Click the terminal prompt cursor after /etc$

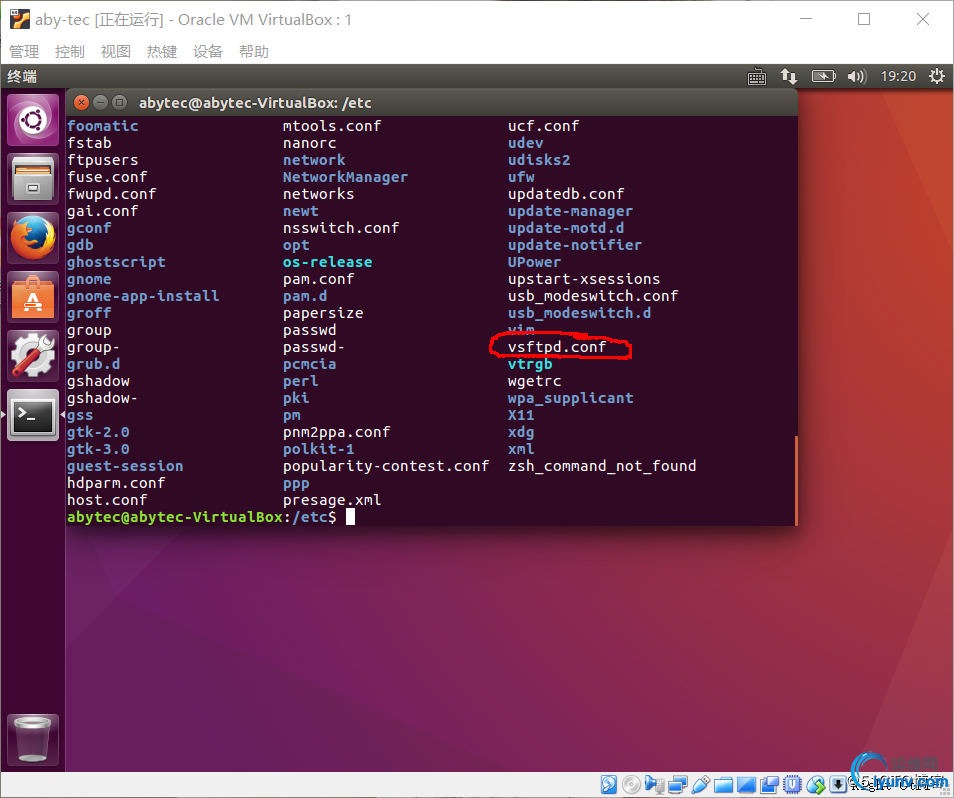pos(350,517)
